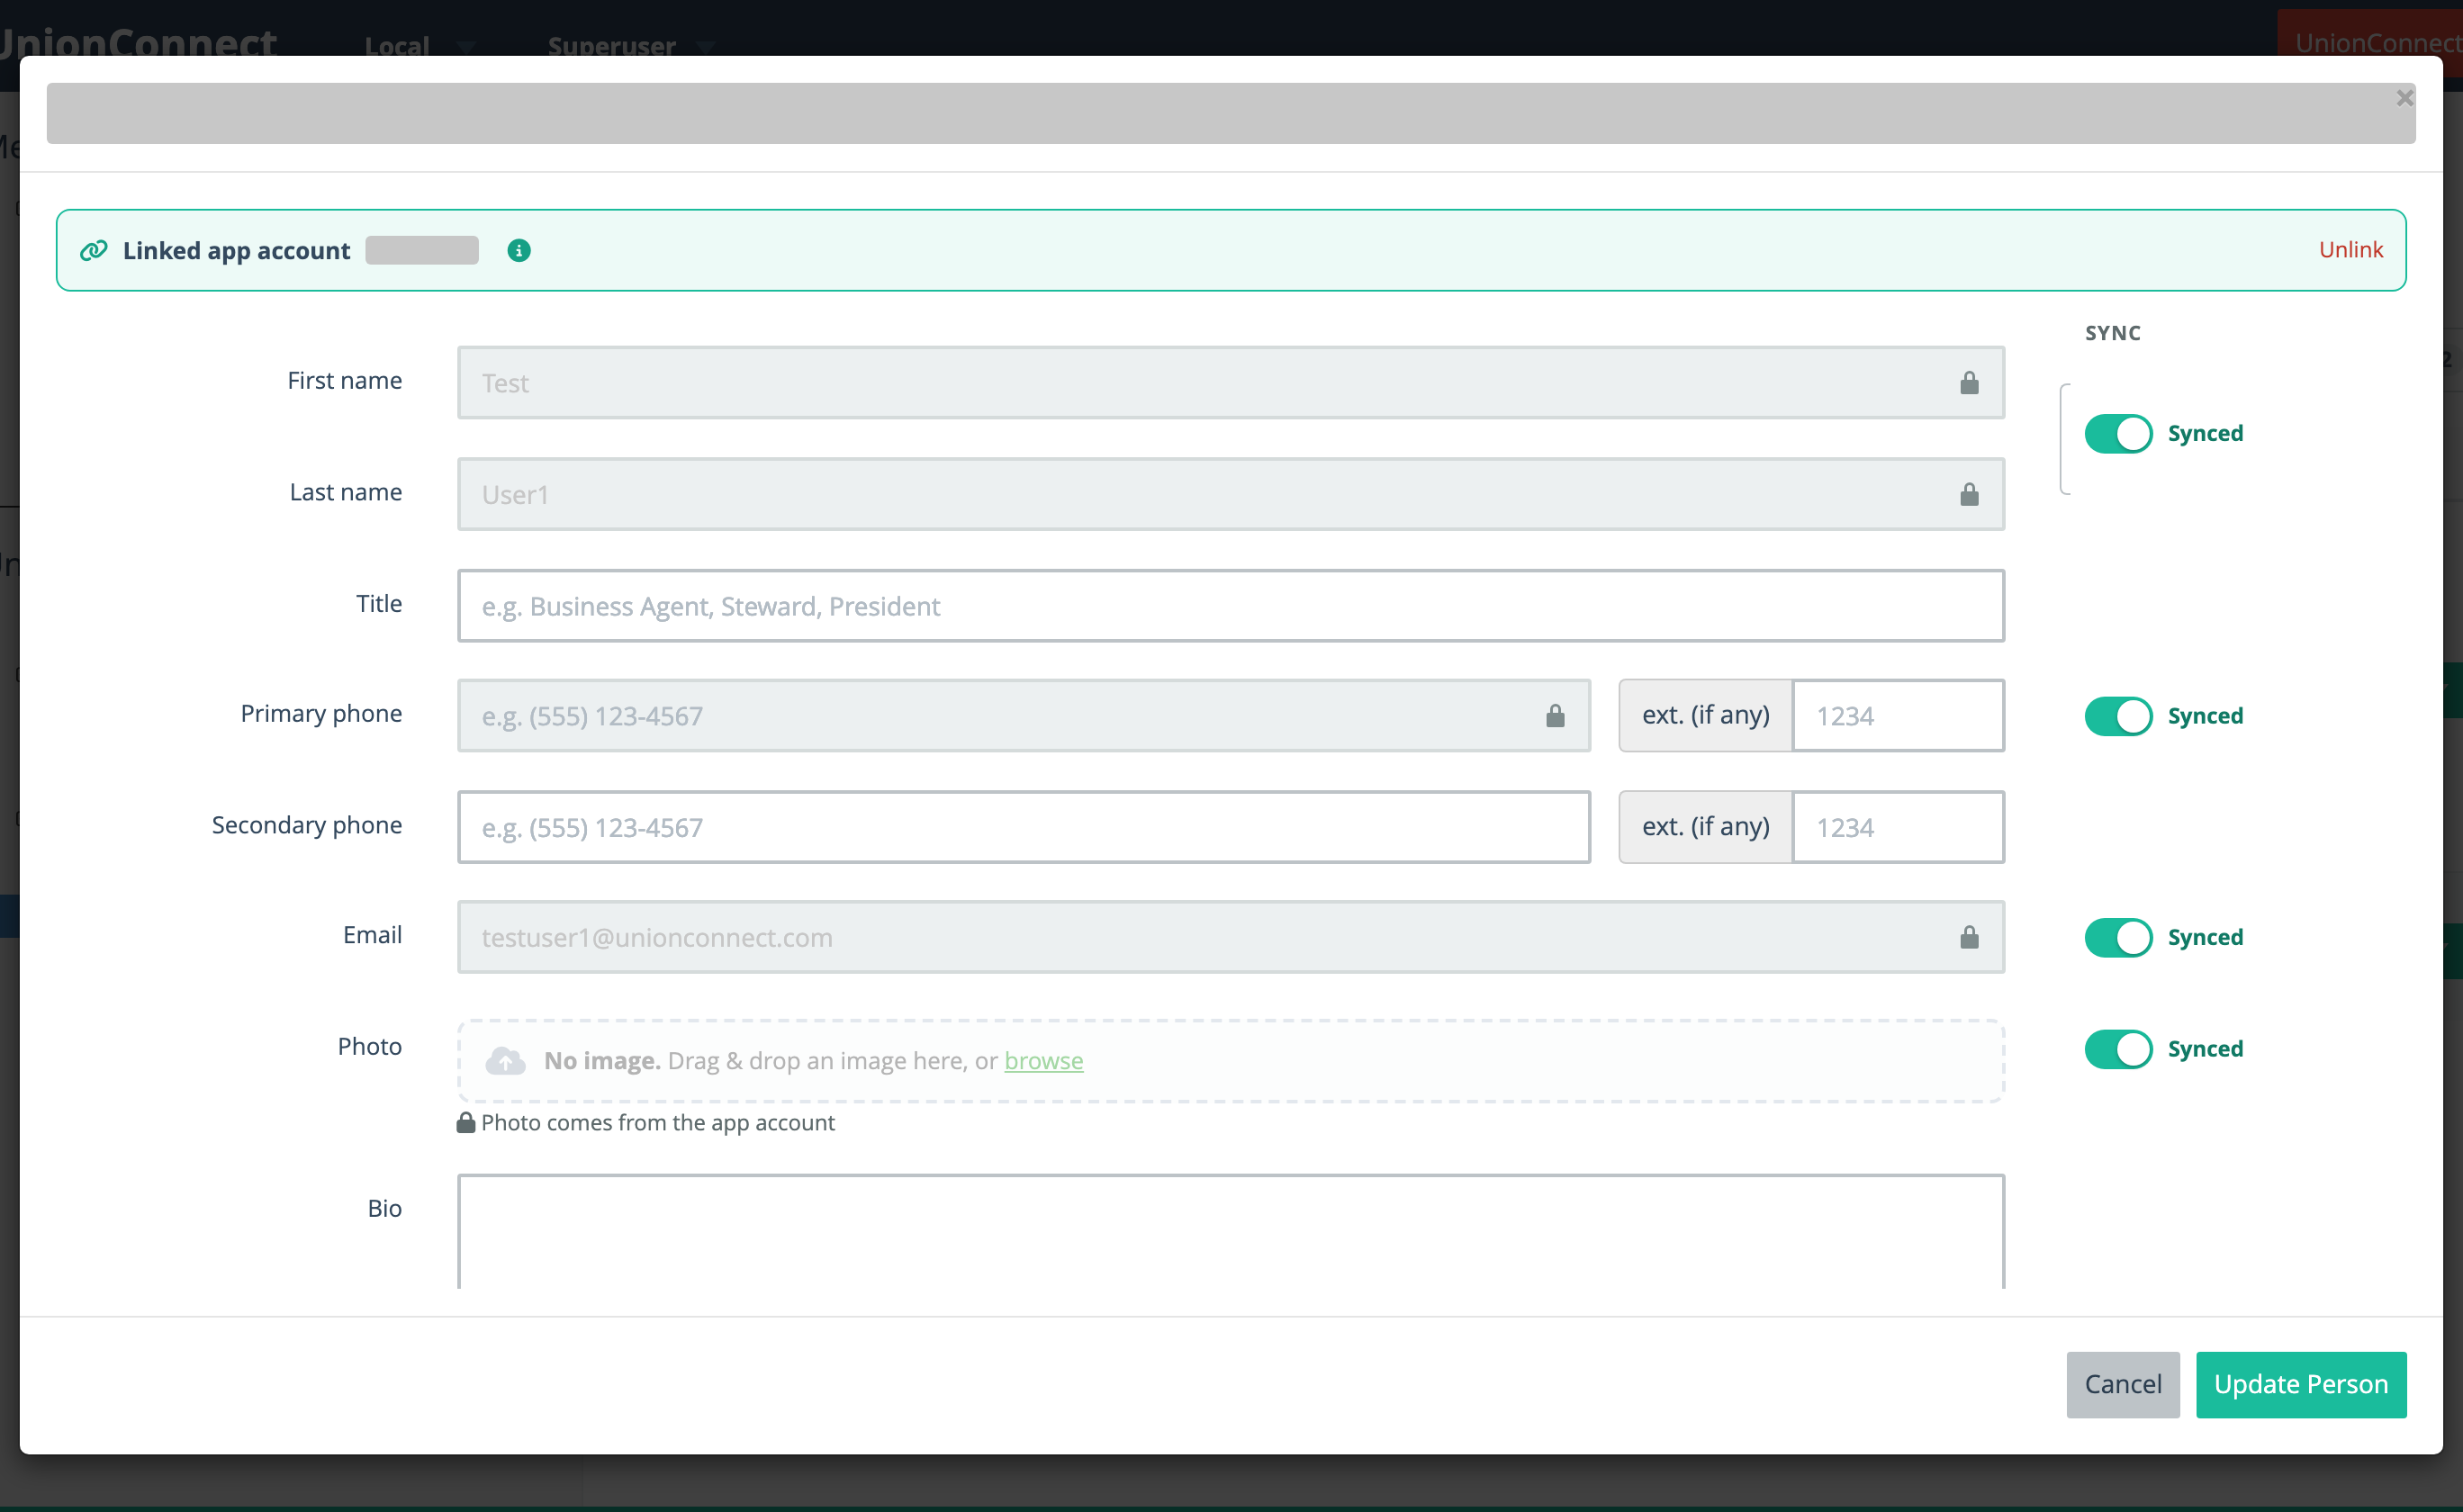Toggle name Synced switch off
2463x1512 pixels.
2118,433
